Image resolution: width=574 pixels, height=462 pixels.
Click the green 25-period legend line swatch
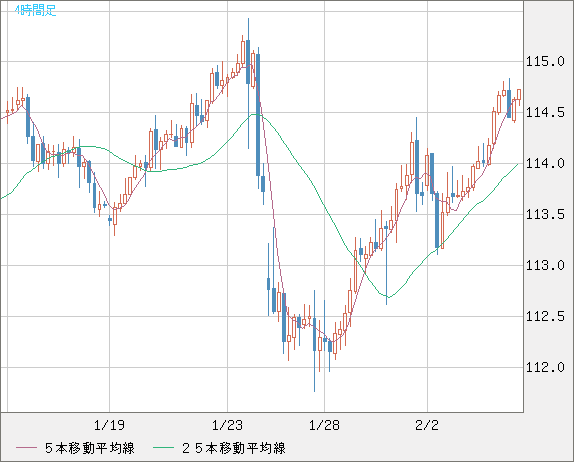(163, 448)
